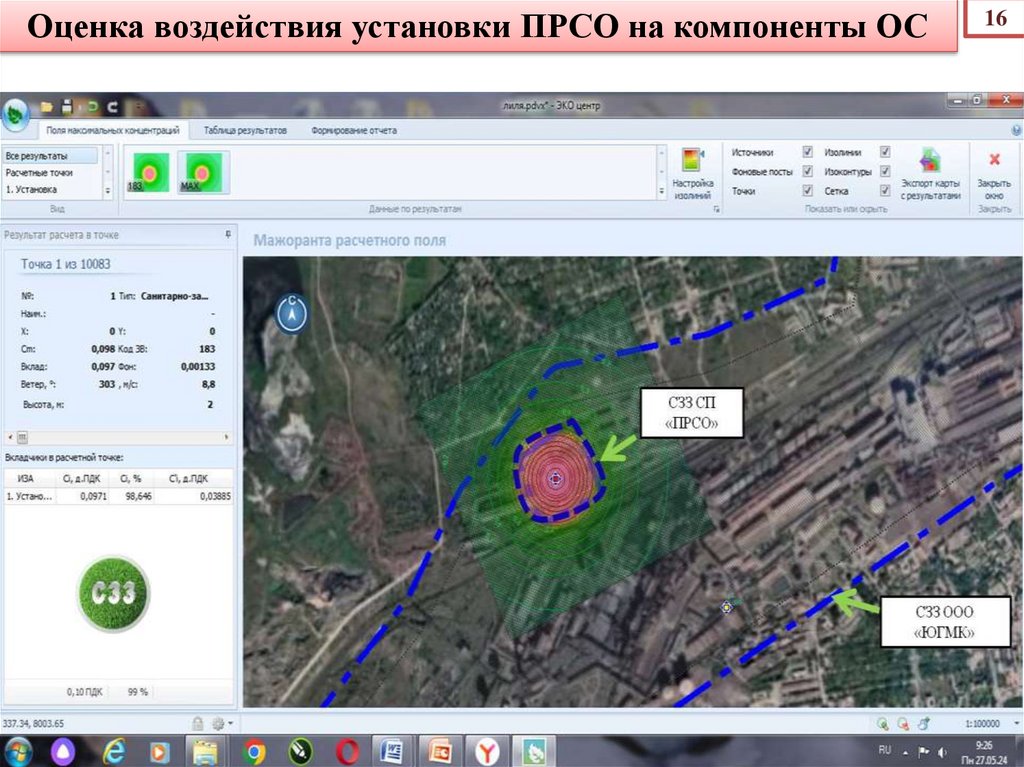Click the 1. Устано... row in contributors table
This screenshot has height=767, width=1024.
118,496
